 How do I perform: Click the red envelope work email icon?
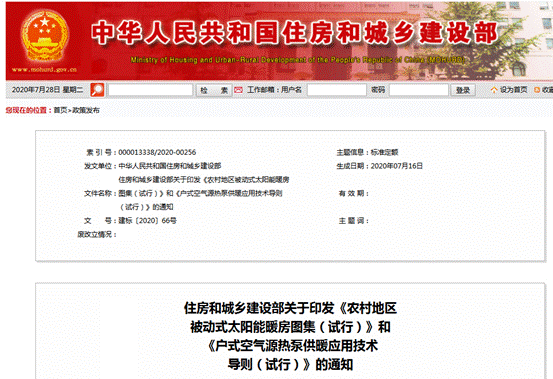pyautogui.click(x=239, y=90)
